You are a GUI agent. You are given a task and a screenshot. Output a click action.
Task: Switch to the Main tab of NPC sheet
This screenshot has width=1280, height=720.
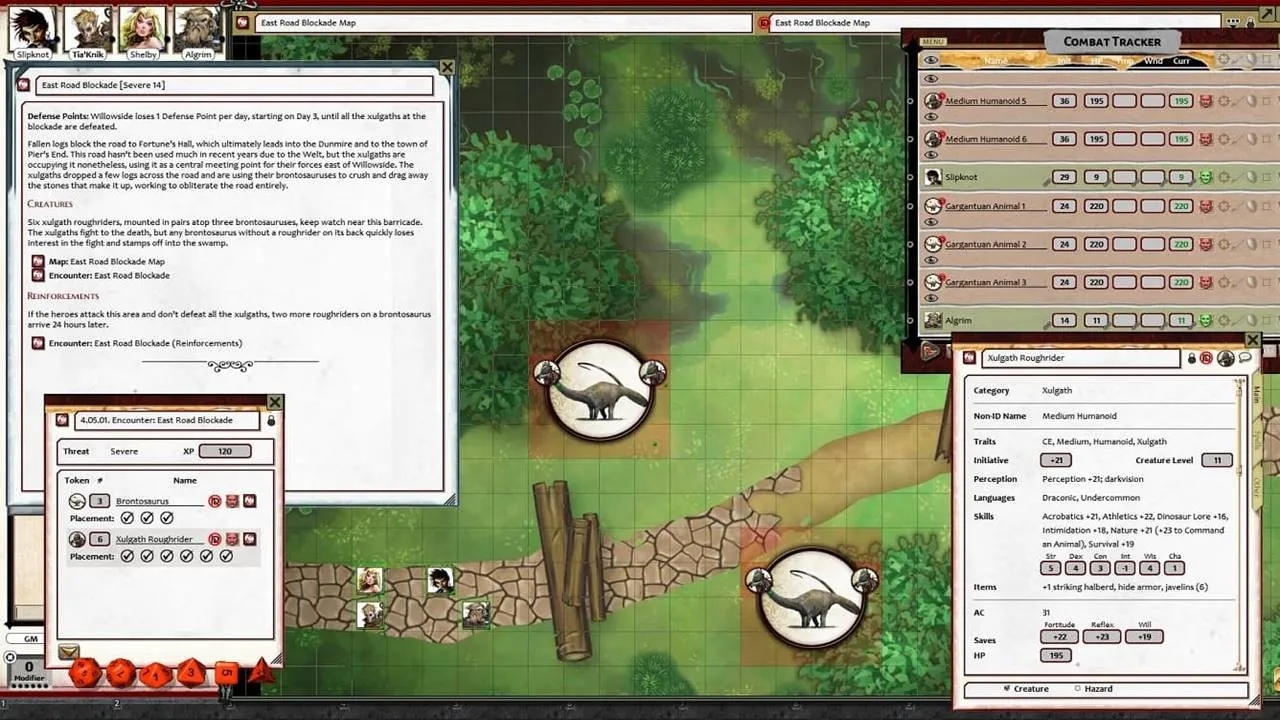tap(1257, 395)
